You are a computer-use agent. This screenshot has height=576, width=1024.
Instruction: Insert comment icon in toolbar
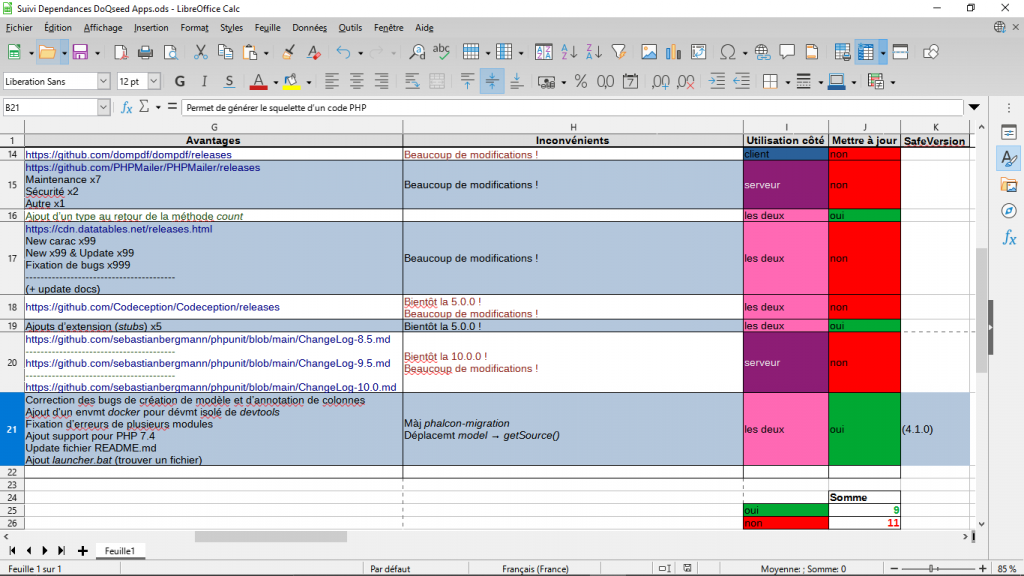click(x=787, y=52)
